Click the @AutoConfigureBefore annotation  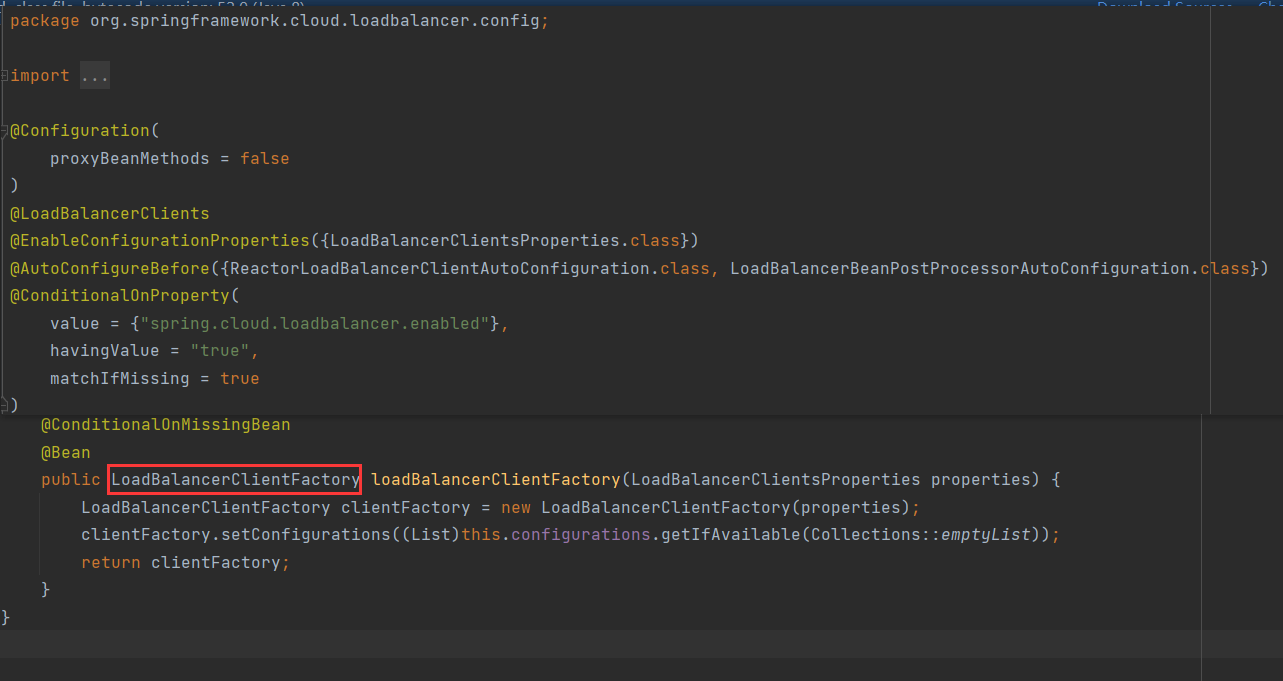(110, 268)
